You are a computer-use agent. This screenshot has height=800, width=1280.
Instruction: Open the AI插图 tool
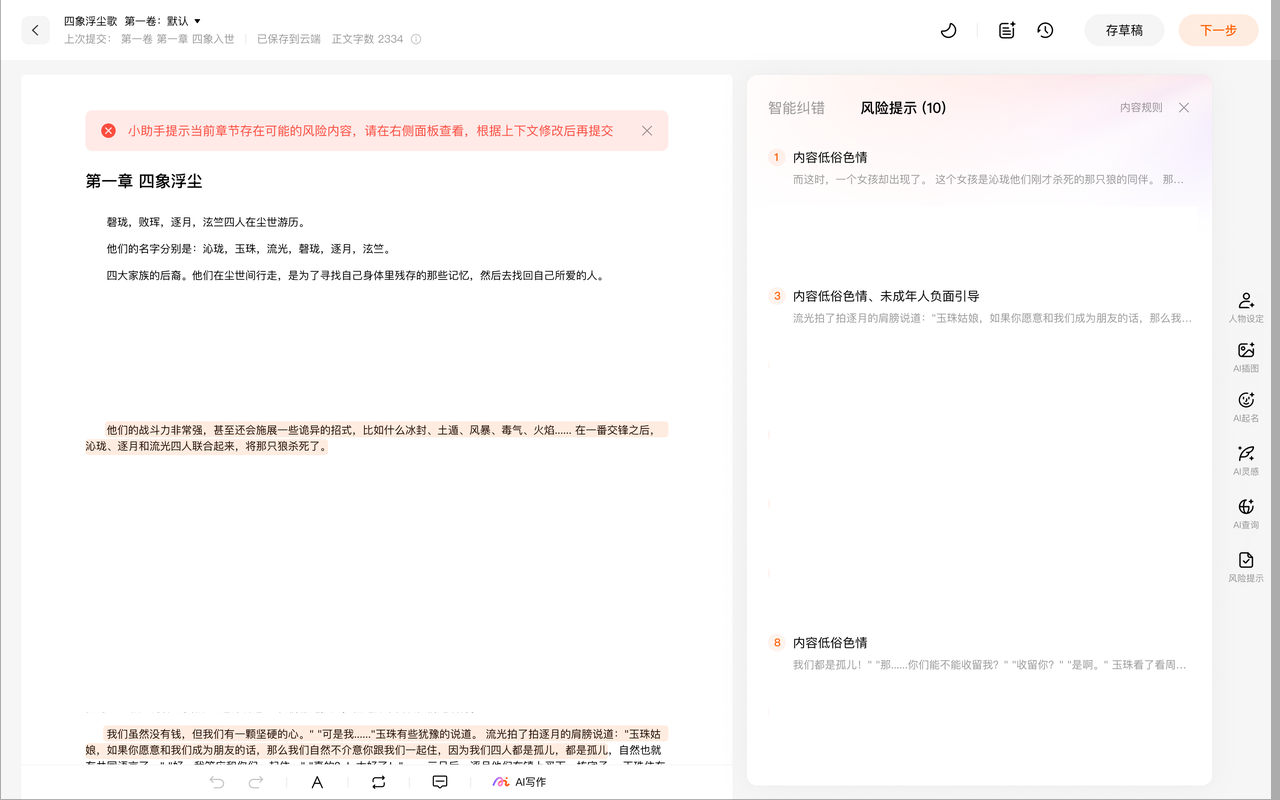point(1246,357)
